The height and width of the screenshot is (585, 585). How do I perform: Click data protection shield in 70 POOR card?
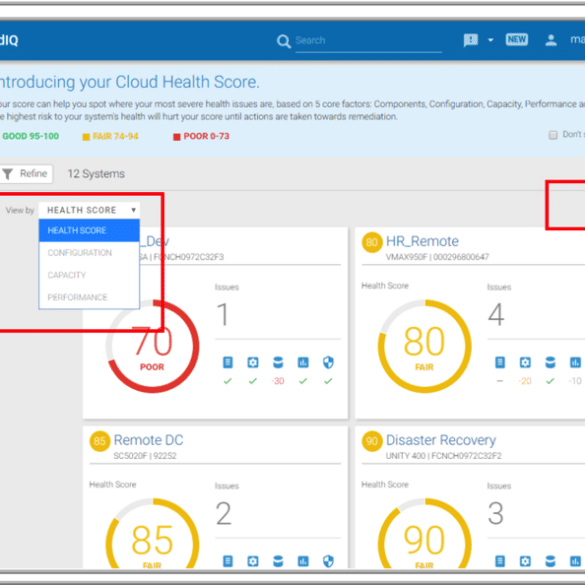(x=328, y=362)
